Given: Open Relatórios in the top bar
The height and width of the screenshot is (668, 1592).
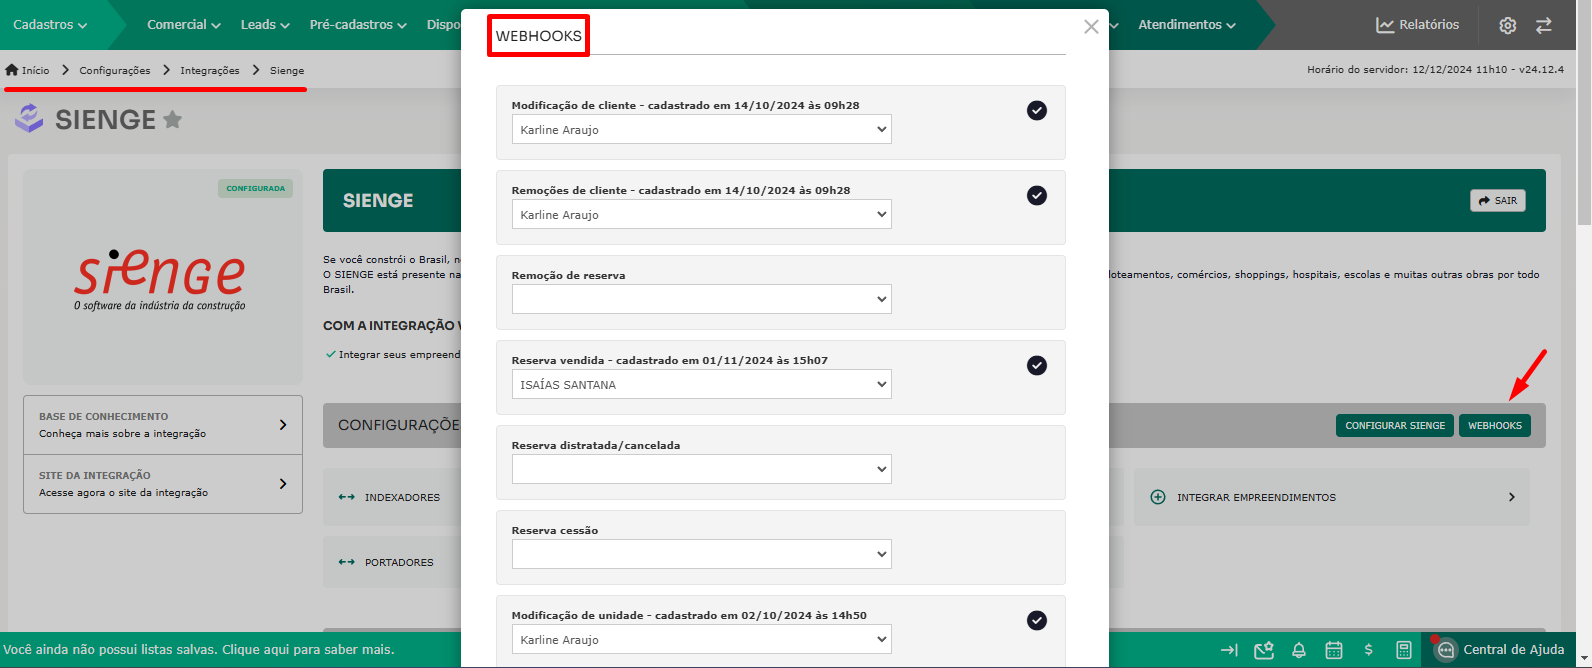Looking at the screenshot, I should click(x=1418, y=25).
